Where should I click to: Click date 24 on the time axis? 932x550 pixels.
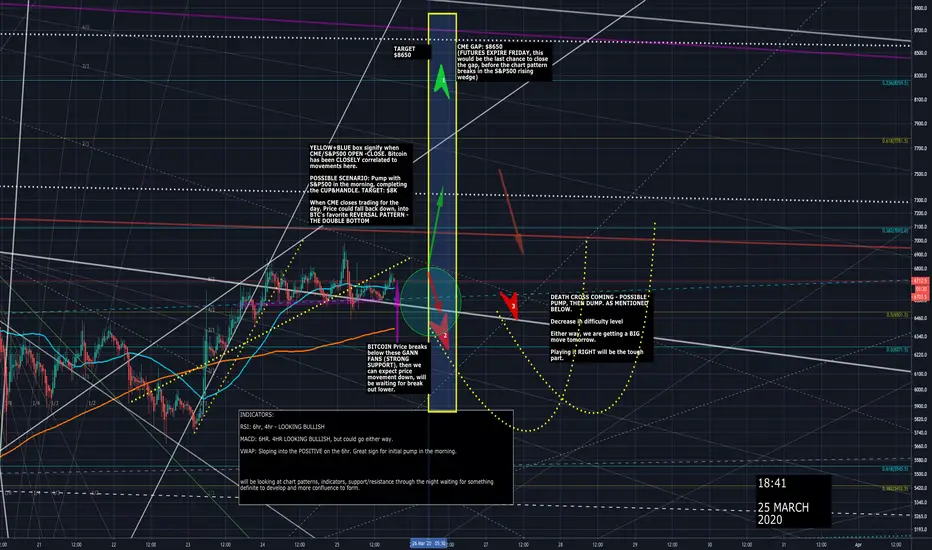click(262, 544)
